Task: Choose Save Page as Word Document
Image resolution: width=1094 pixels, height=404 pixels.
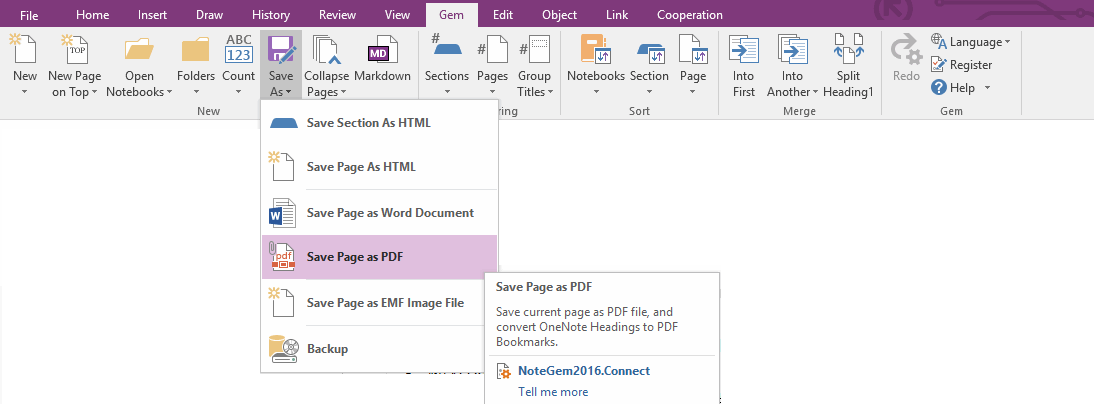Action: point(380,213)
